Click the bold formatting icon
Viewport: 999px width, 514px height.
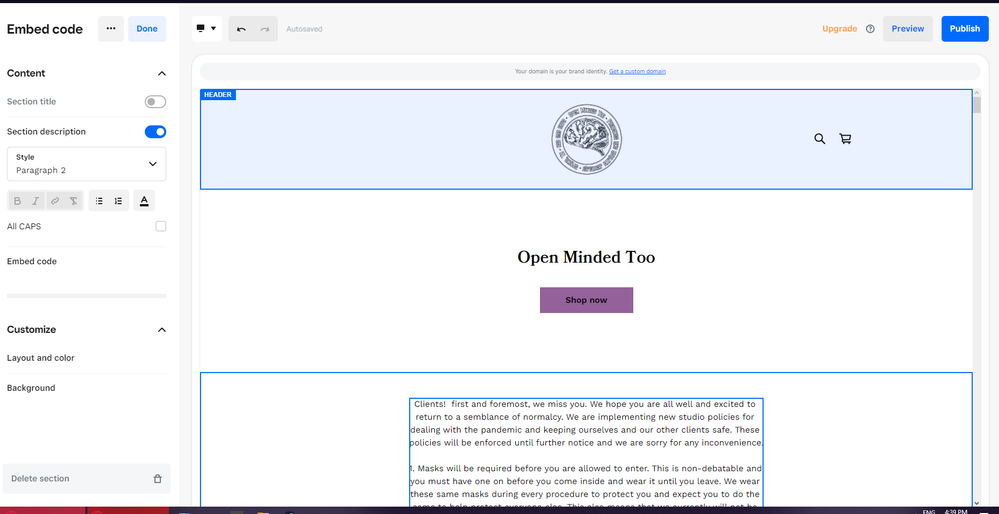(x=18, y=201)
